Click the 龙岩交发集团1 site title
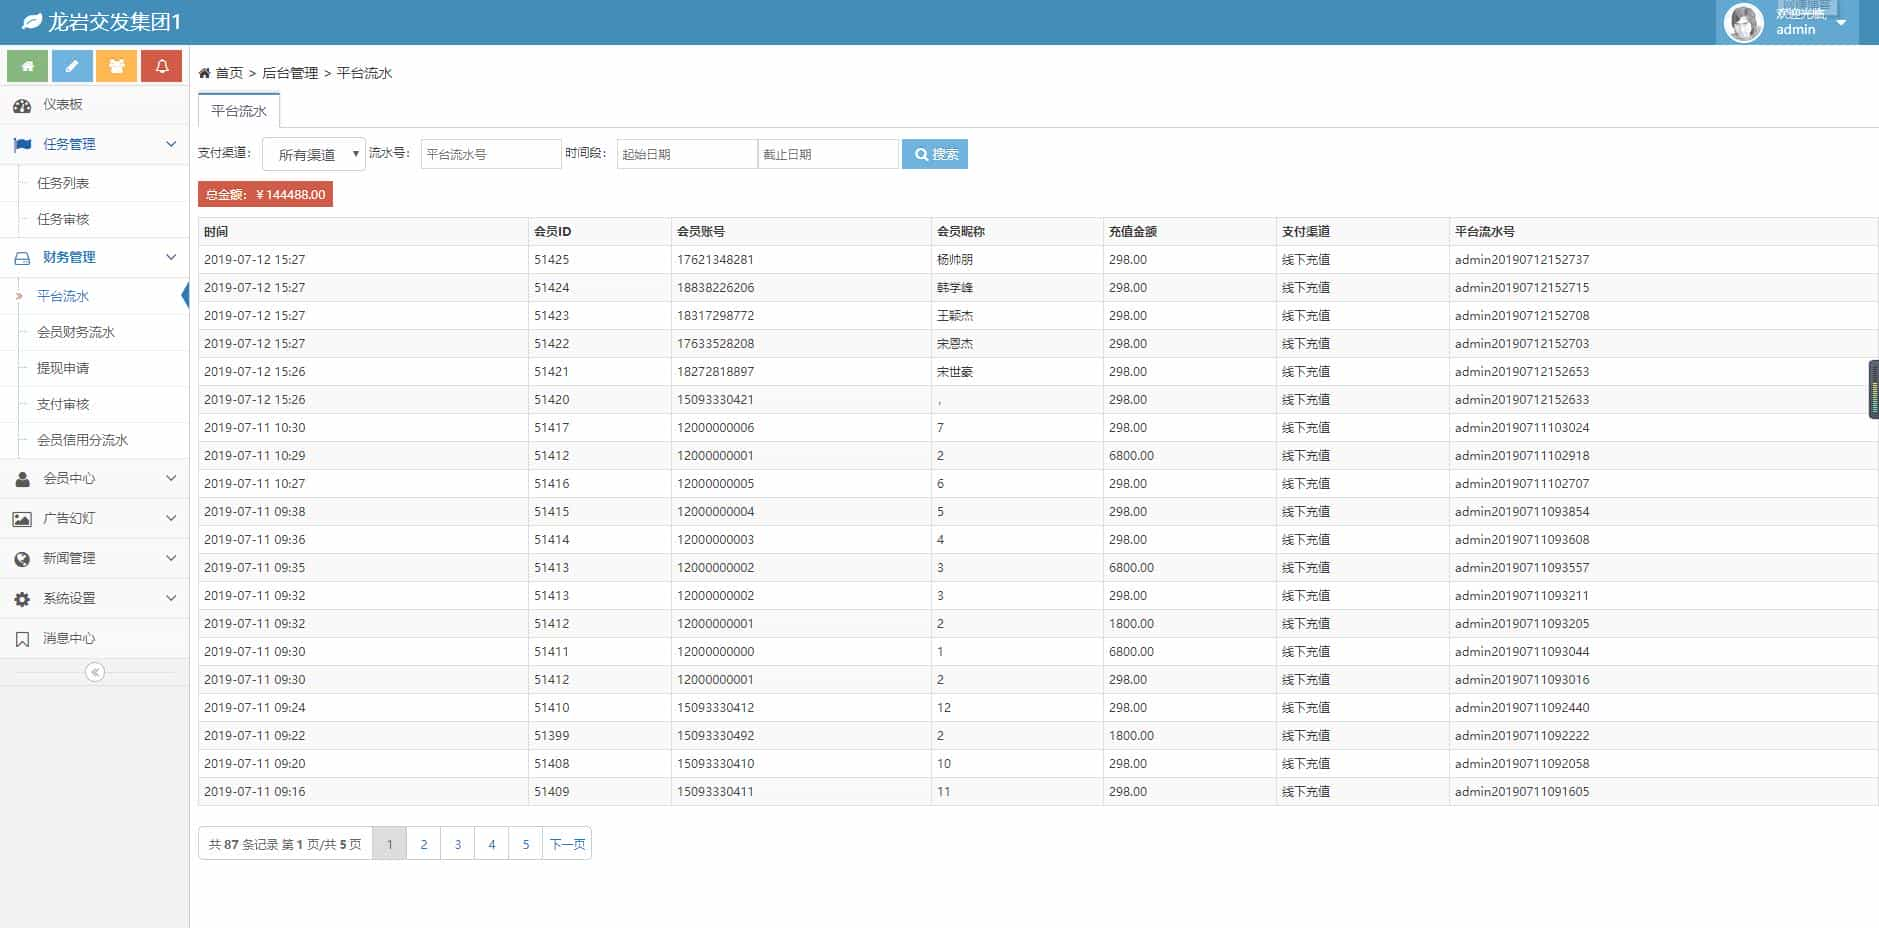The image size is (1879, 928). [114, 21]
